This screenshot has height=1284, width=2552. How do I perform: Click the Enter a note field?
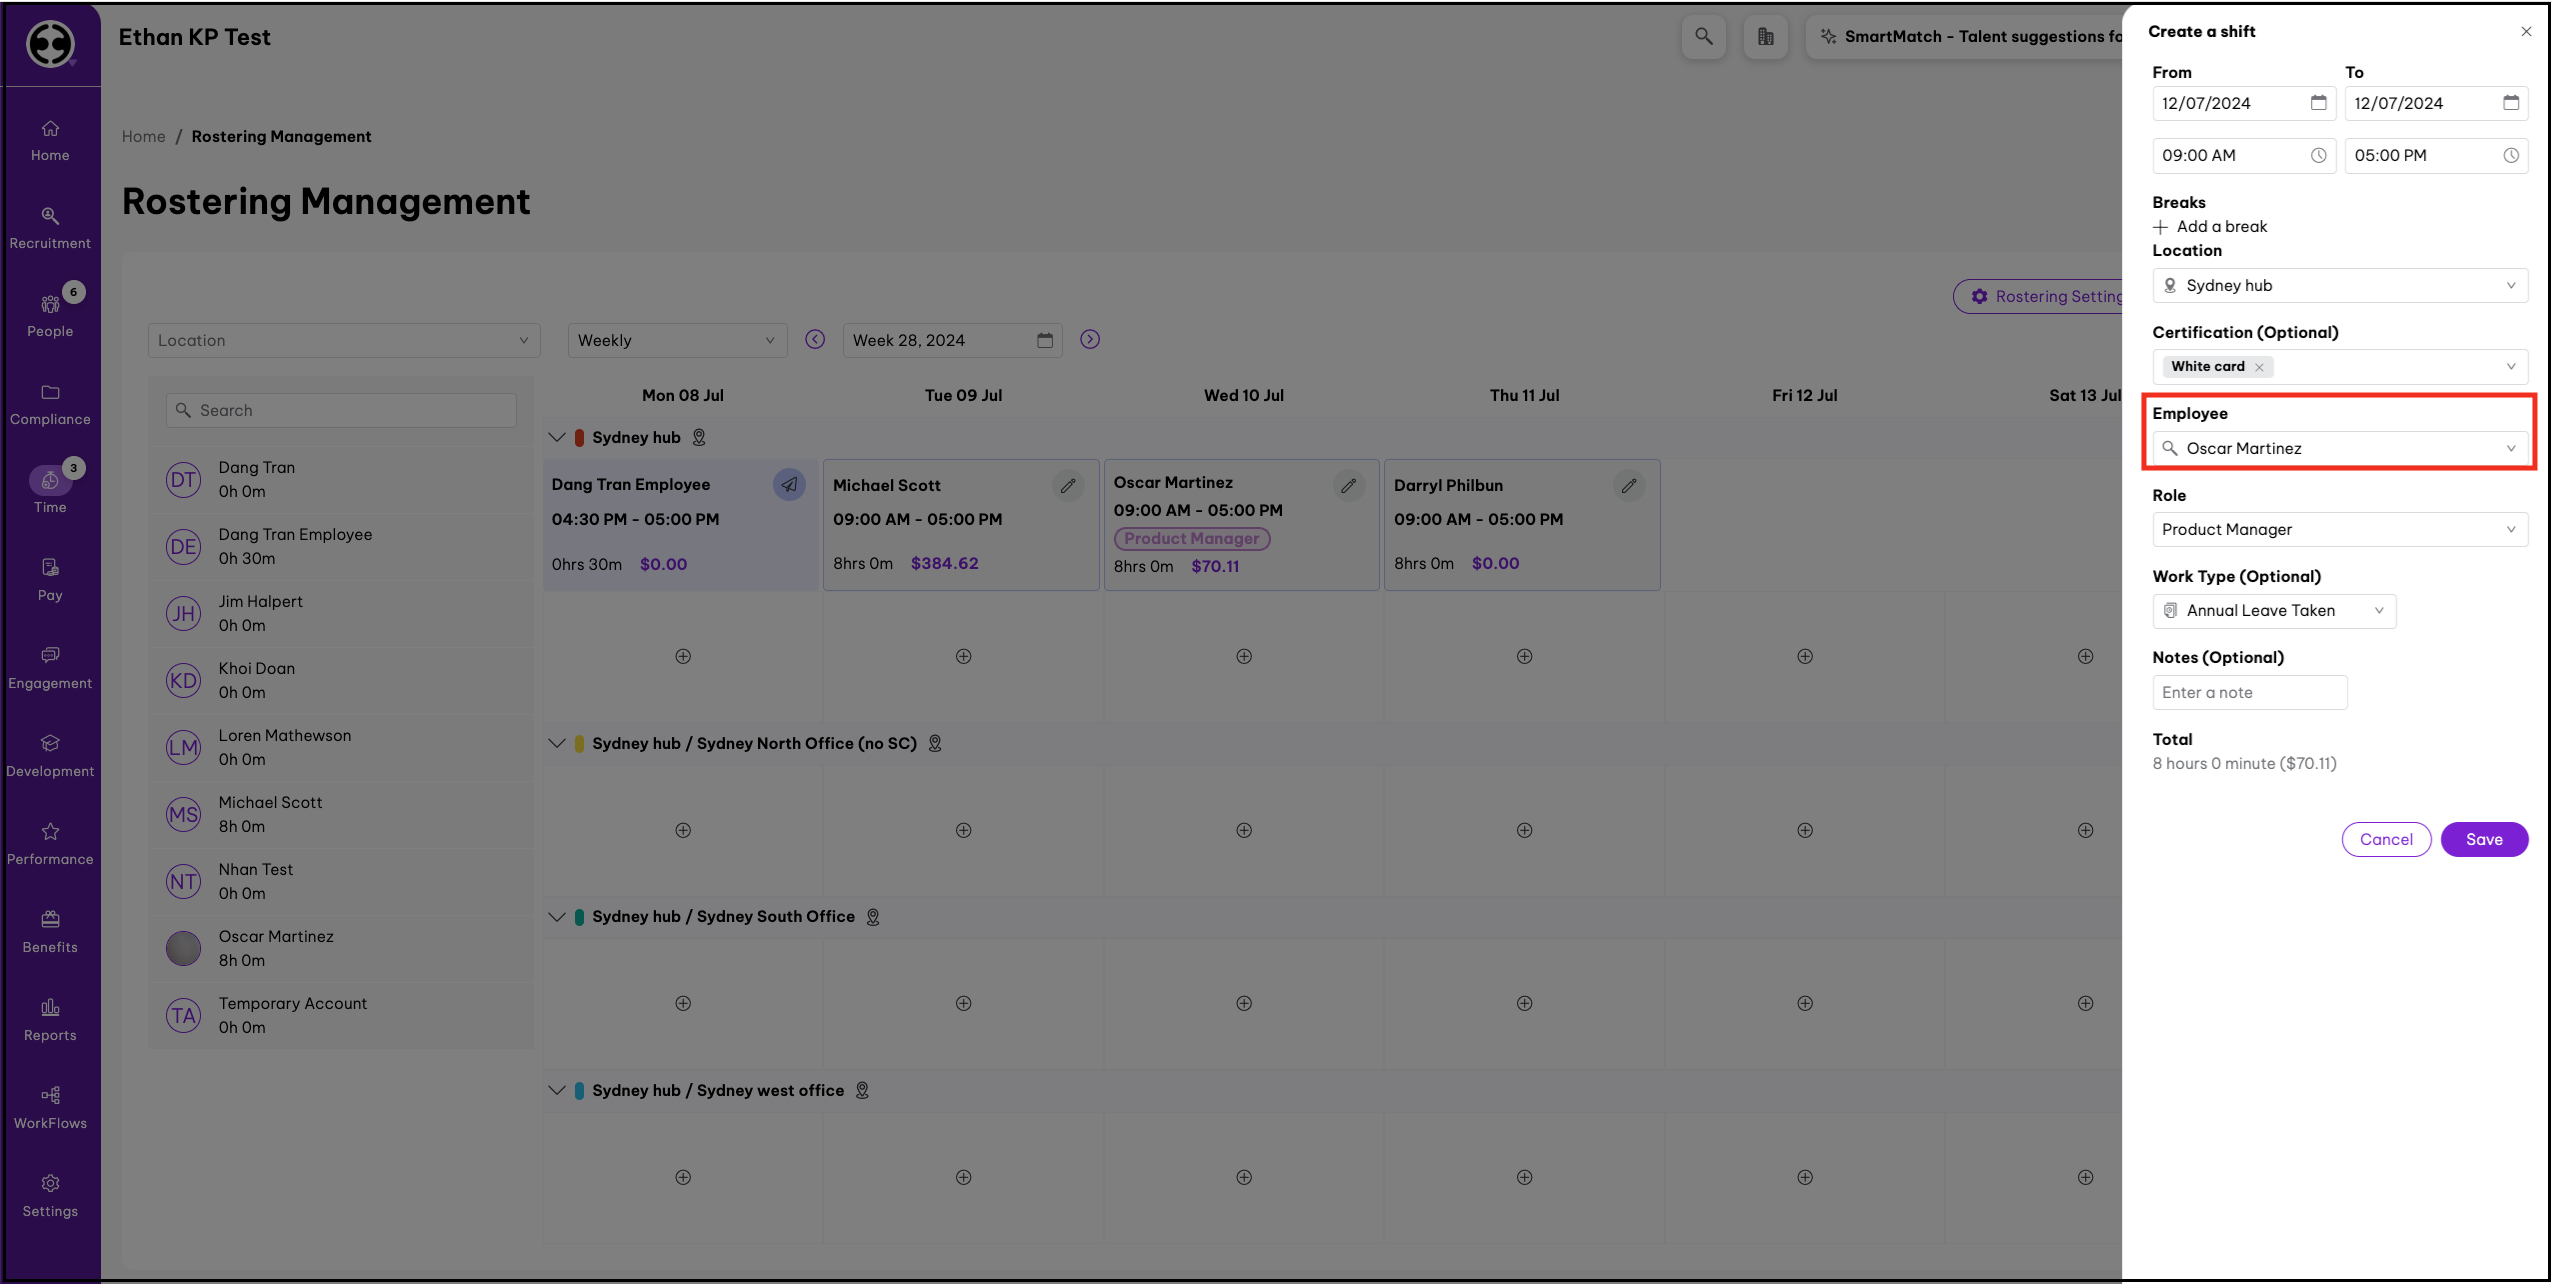pos(2248,693)
